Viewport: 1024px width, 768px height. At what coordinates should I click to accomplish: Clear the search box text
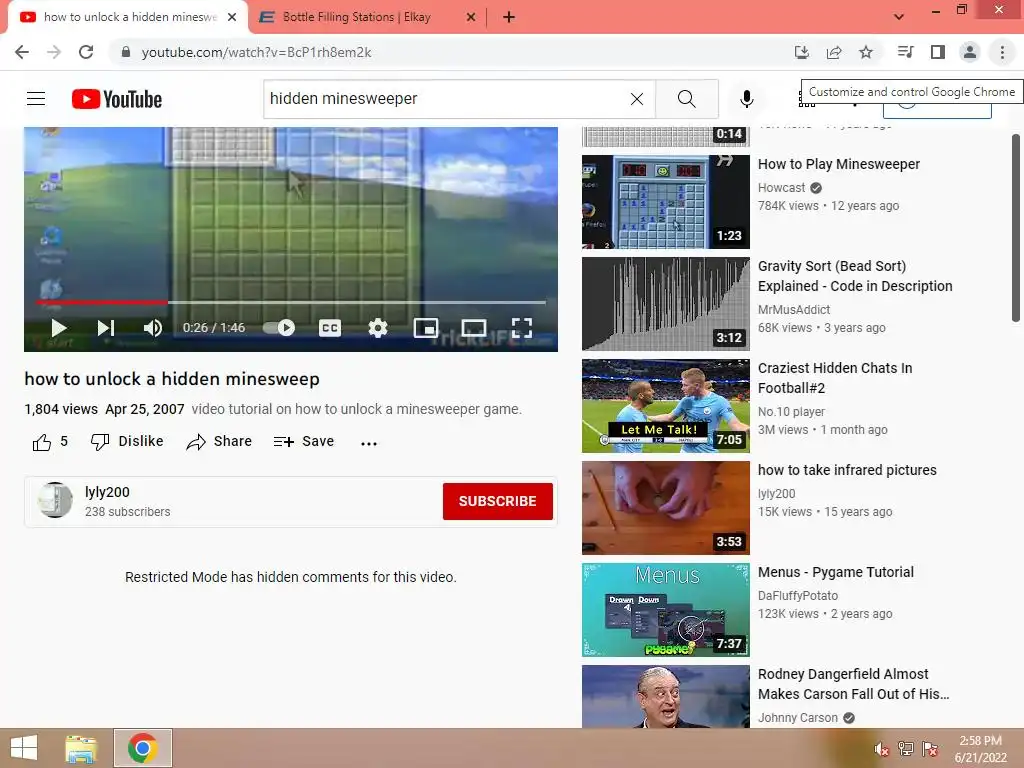637,99
